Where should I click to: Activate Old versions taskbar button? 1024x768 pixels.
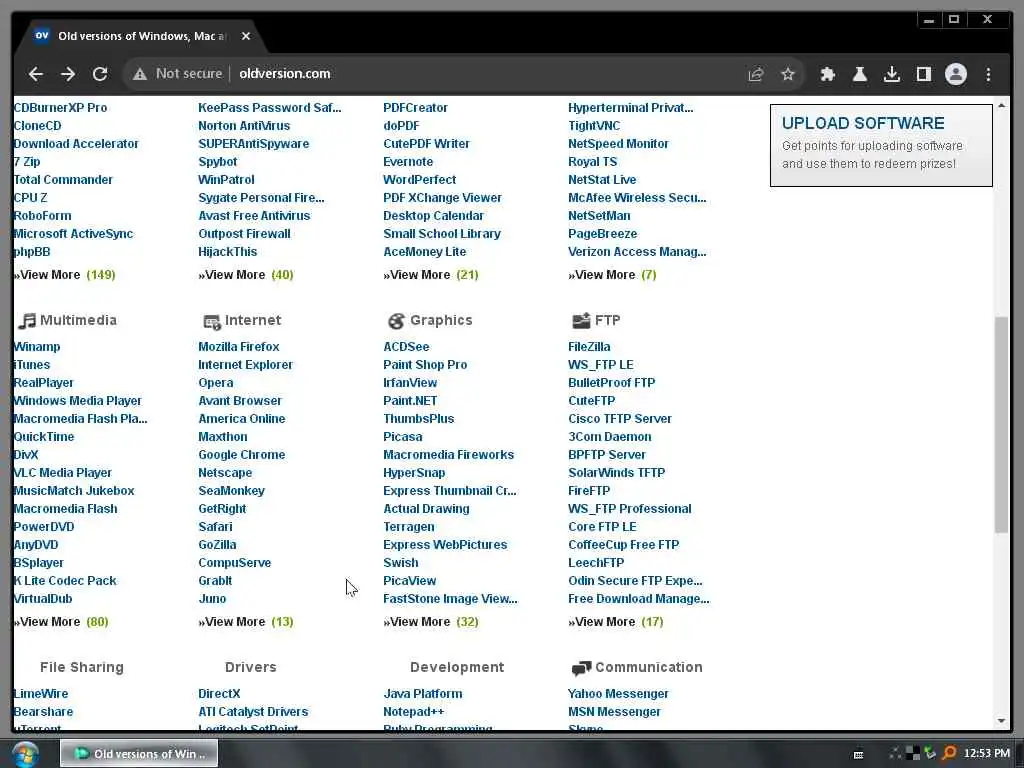coord(139,754)
